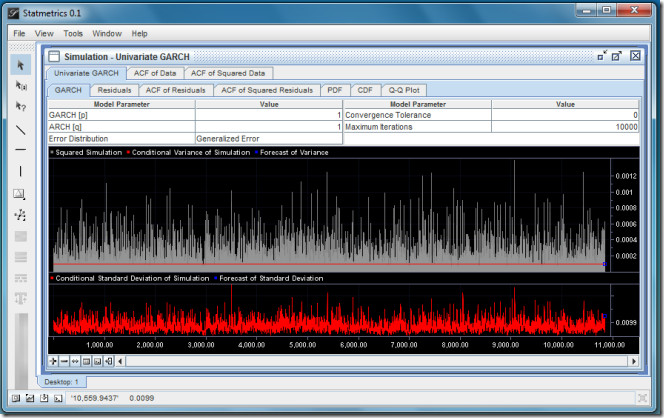
Task: Click the greyed icon at status bar's right end
Action: pos(642,398)
